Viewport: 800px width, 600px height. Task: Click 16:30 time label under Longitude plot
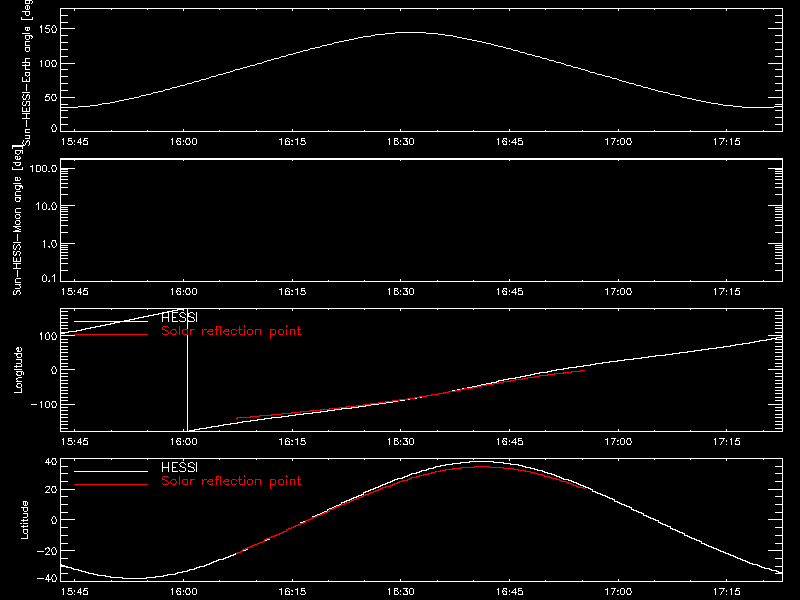point(401,442)
